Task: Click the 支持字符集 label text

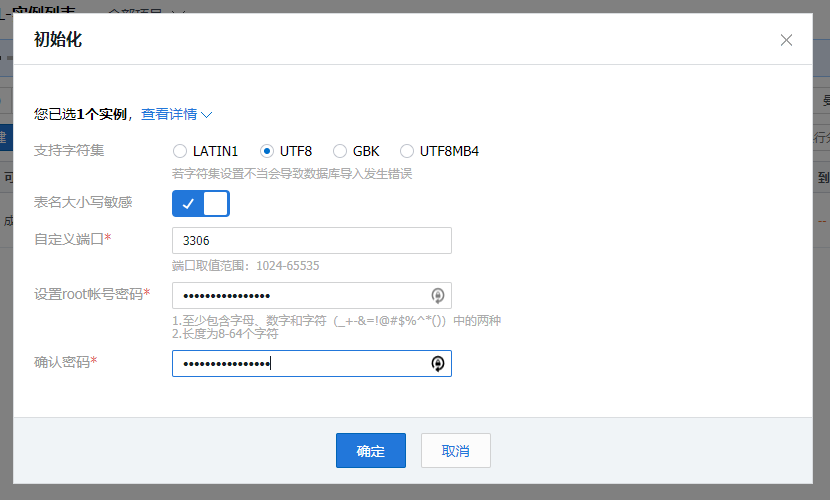Action: click(69, 151)
